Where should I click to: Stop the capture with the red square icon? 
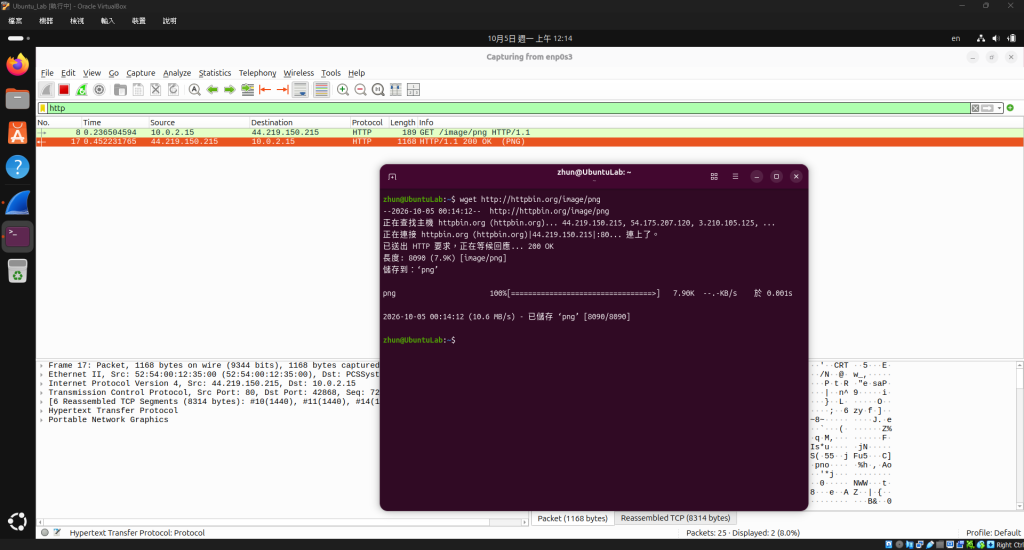click(63, 89)
